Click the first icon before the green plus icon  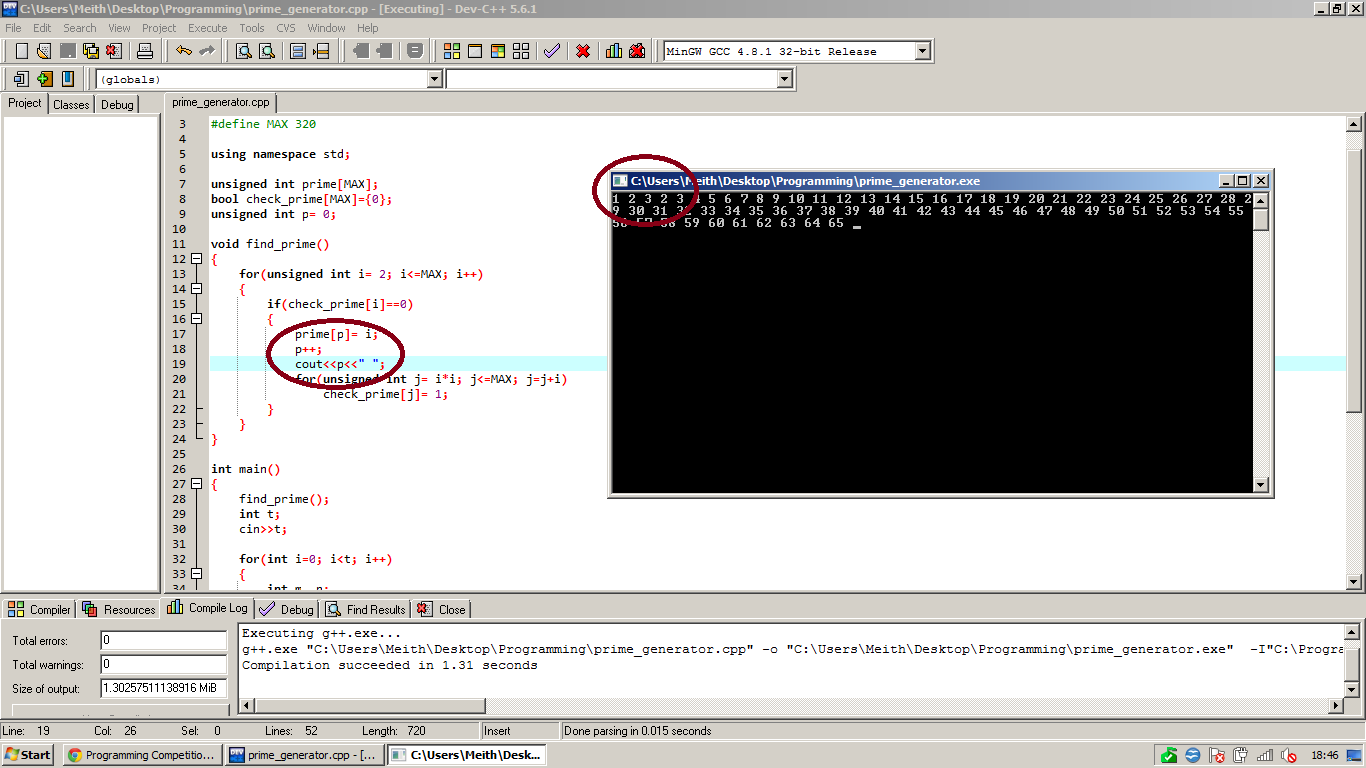(21, 79)
